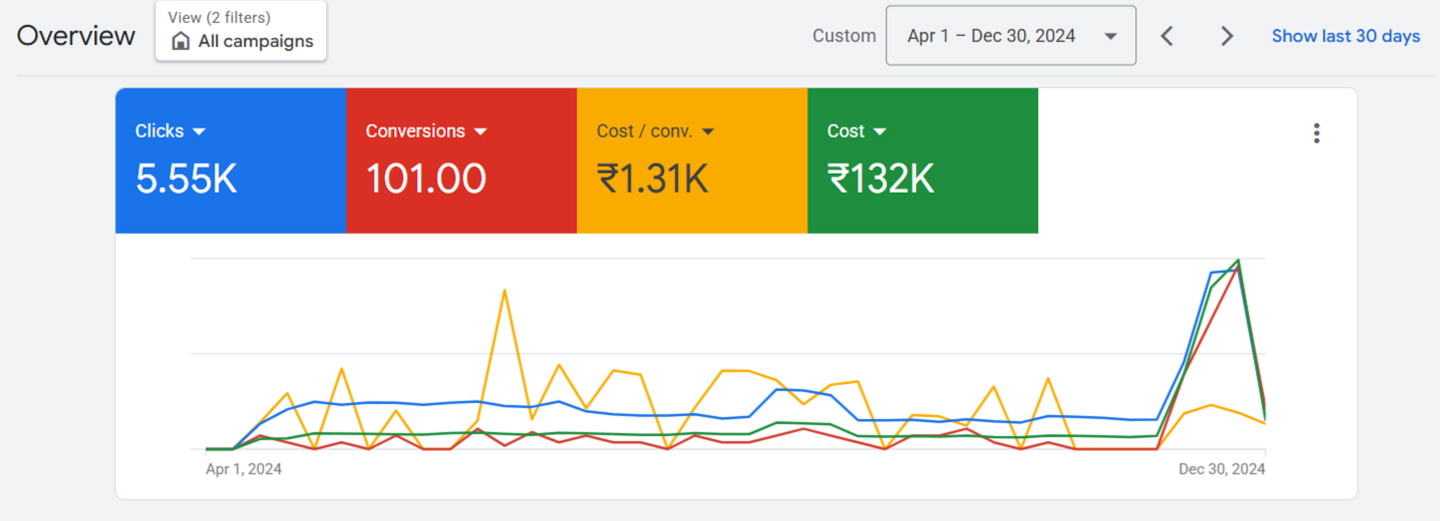Click the Overview page heading
The image size is (1440, 521).
point(76,36)
